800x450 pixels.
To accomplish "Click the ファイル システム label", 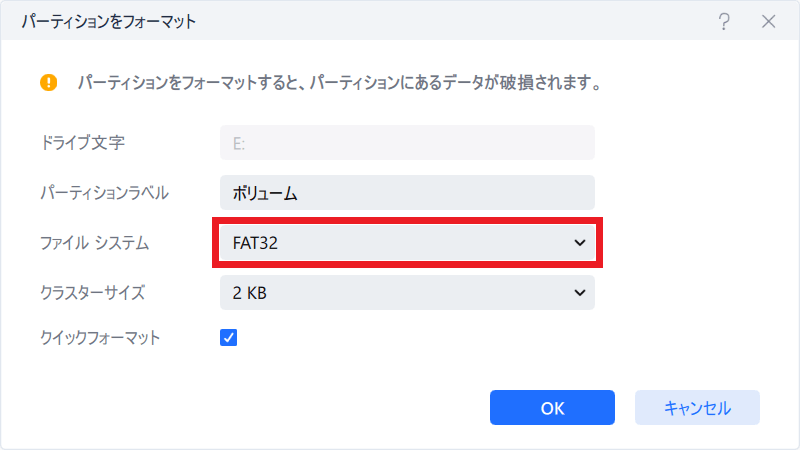I will coord(92,243).
